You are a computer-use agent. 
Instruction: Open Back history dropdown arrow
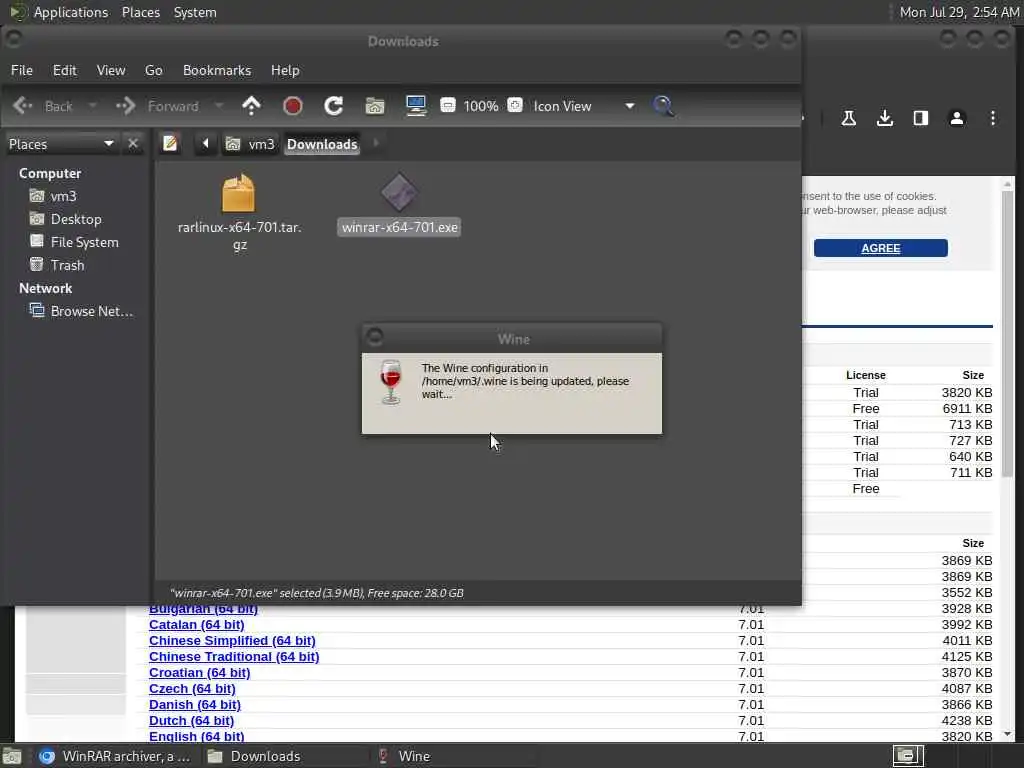pos(92,105)
